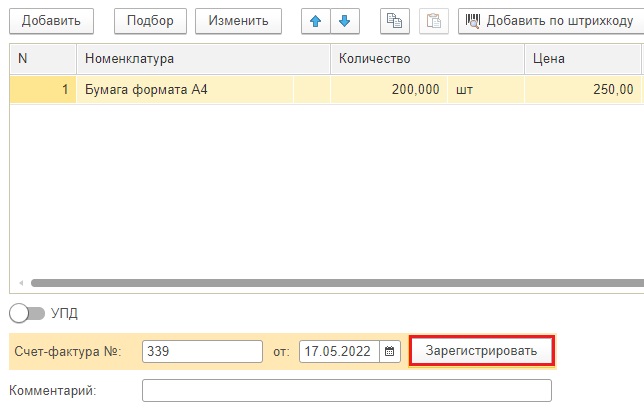Select the price cell 250,00
The width and height of the screenshot is (644, 415).
pos(582,89)
